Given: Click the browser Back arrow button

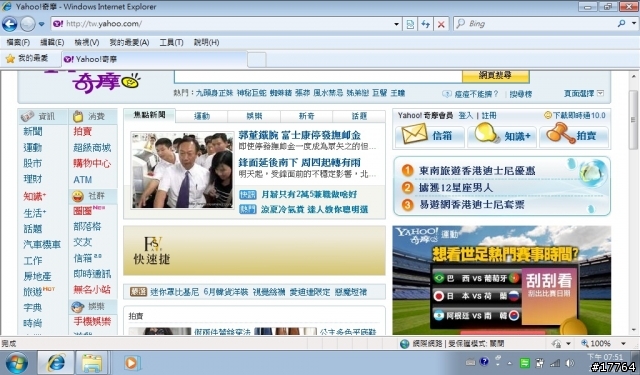Looking at the screenshot, I should [10, 24].
